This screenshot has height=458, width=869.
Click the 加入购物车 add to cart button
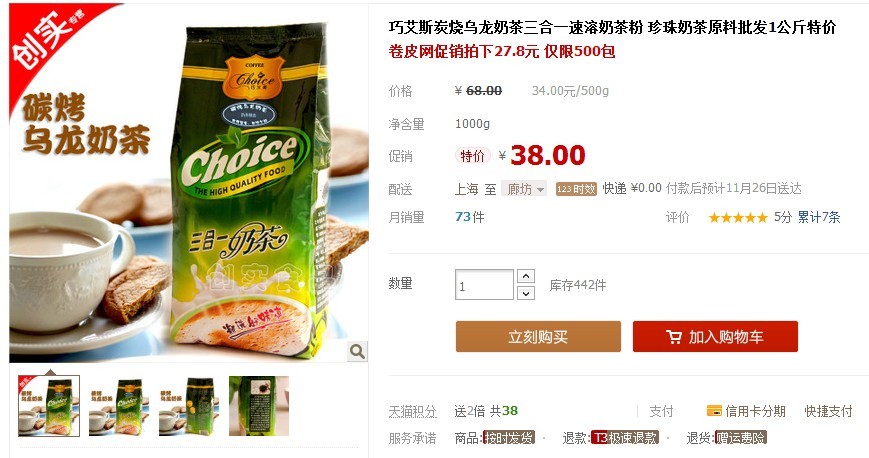click(x=715, y=337)
